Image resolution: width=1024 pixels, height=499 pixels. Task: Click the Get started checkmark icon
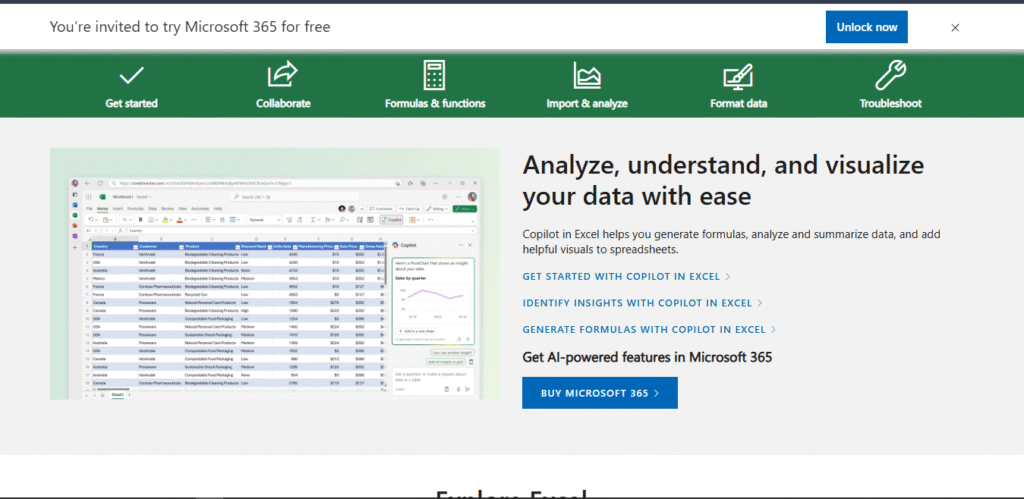coord(131,75)
